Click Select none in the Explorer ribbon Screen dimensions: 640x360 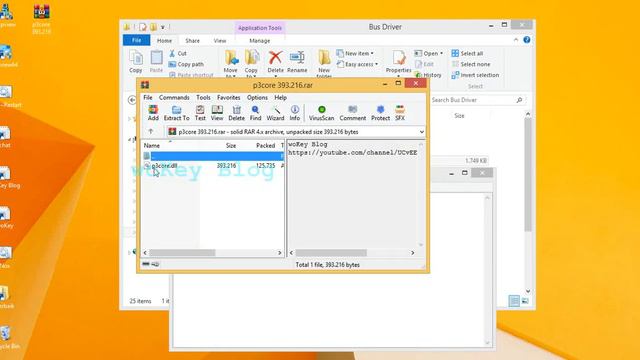click(471, 64)
